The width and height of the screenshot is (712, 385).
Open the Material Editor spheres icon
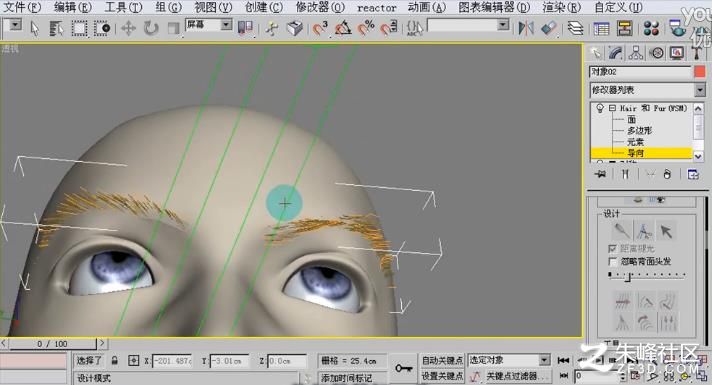pos(651,29)
